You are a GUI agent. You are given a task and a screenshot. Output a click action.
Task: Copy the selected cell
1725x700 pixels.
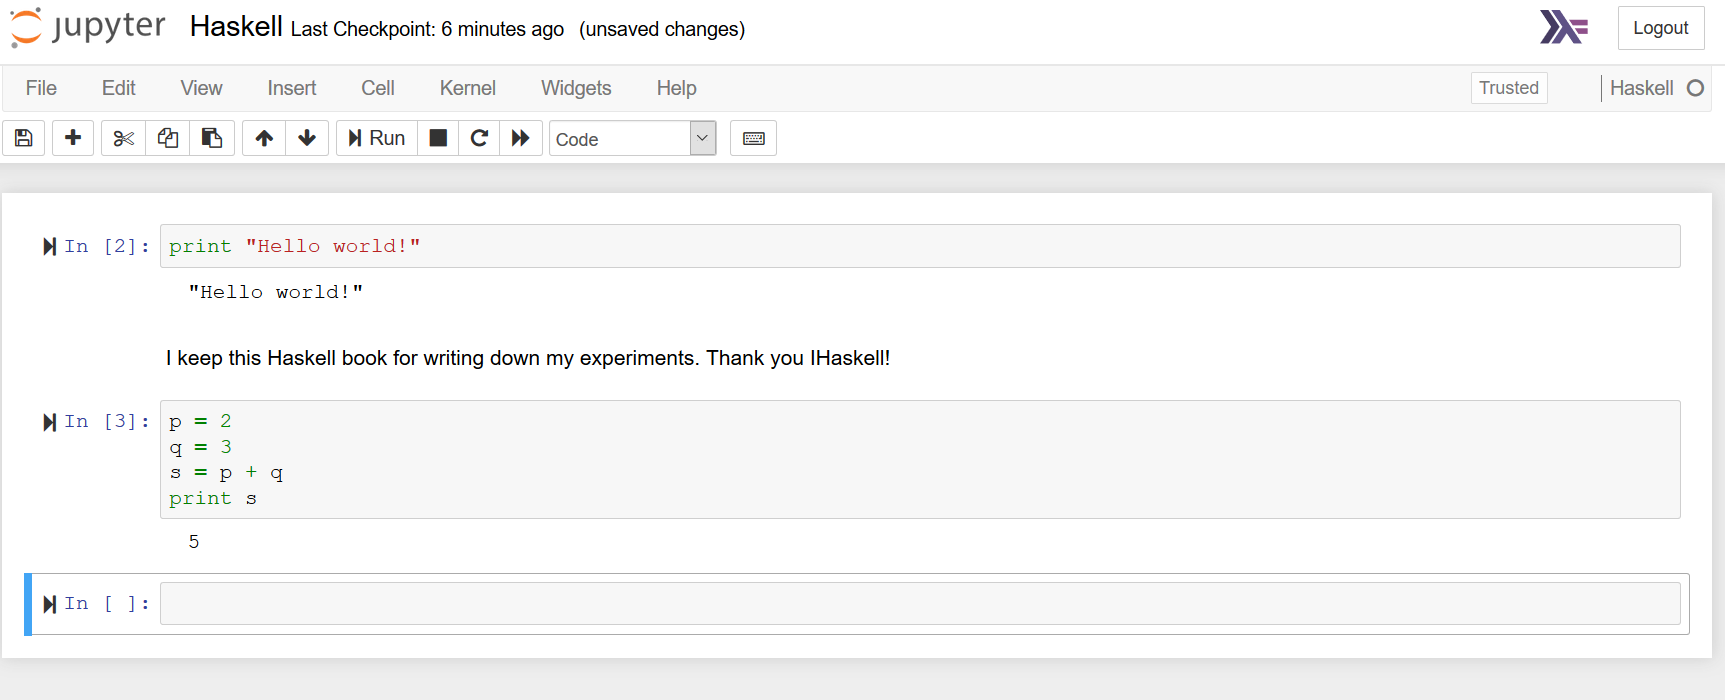(167, 138)
